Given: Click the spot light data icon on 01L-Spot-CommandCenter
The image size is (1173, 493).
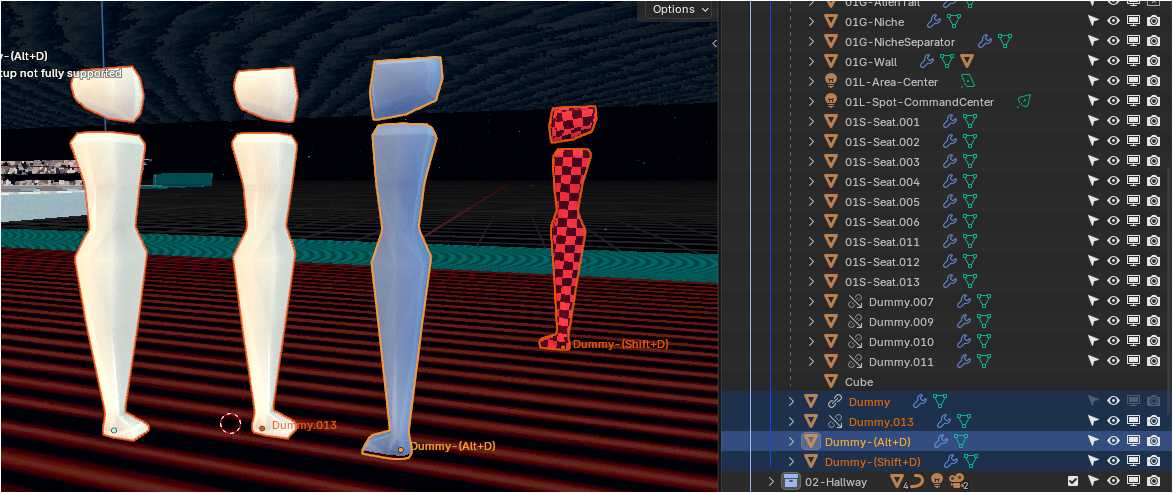Looking at the screenshot, I should (x=1024, y=102).
